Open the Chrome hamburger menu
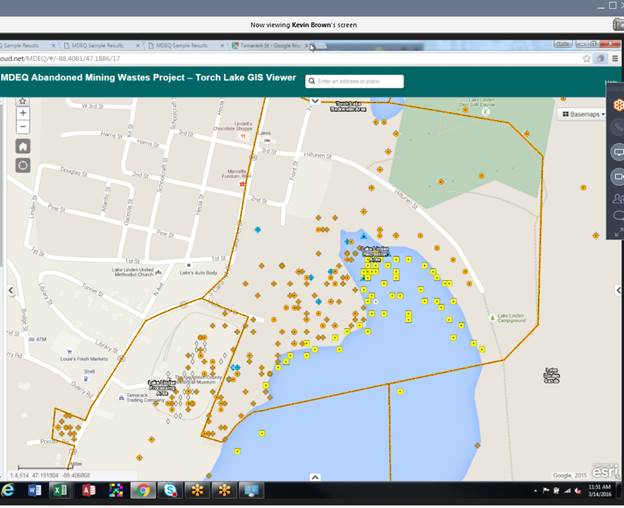 (x=615, y=59)
